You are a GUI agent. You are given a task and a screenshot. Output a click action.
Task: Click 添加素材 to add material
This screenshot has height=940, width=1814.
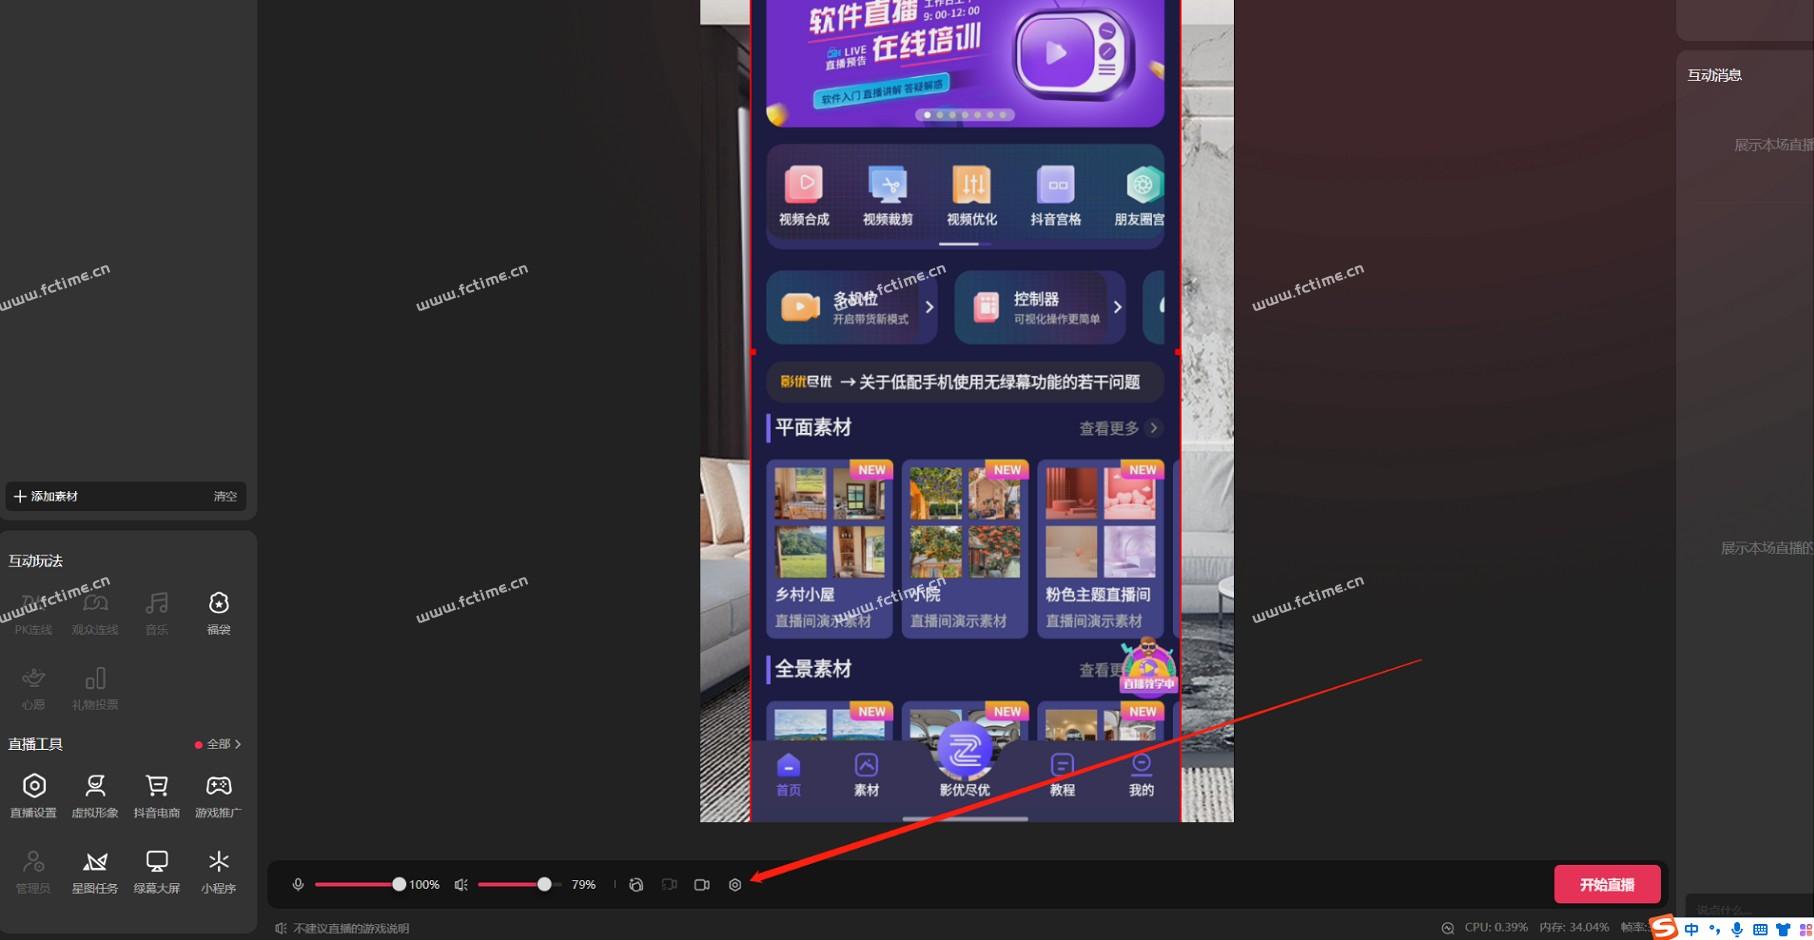click(x=46, y=496)
